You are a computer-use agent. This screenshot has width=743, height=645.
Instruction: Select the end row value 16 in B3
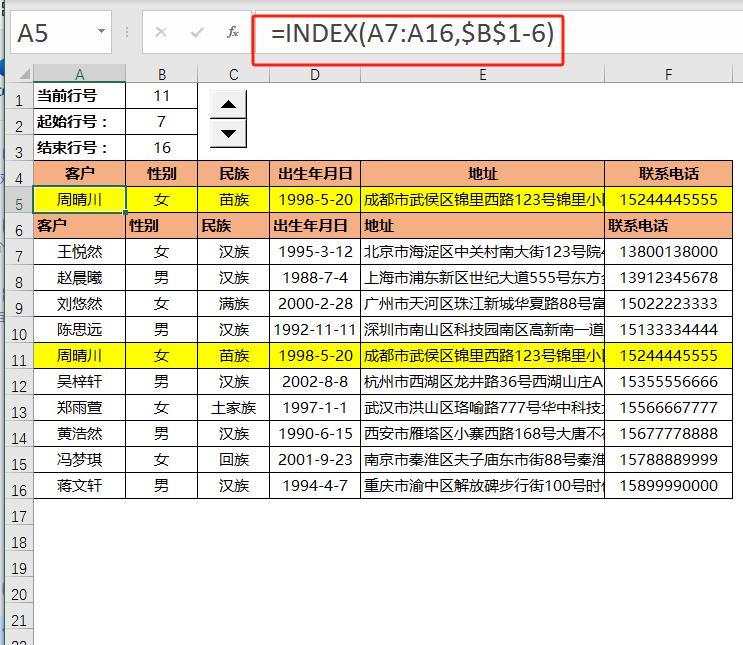coord(162,148)
